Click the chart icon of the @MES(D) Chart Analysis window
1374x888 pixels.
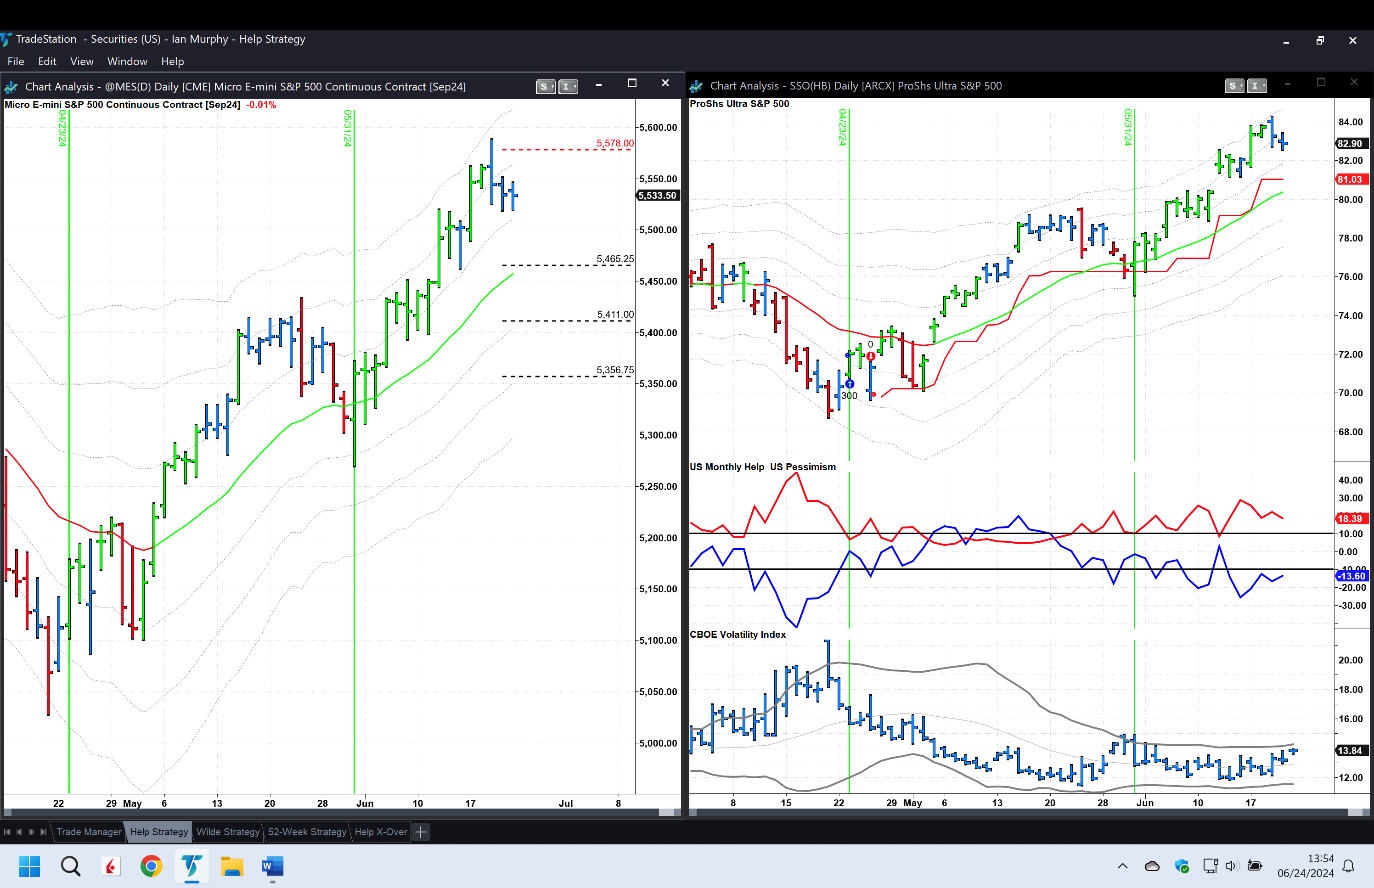[11, 87]
